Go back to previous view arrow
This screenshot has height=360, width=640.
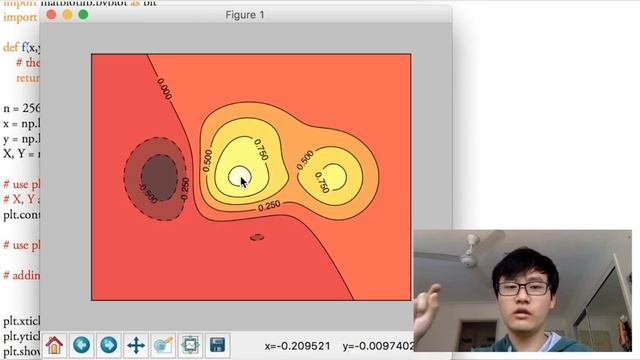(x=82, y=345)
